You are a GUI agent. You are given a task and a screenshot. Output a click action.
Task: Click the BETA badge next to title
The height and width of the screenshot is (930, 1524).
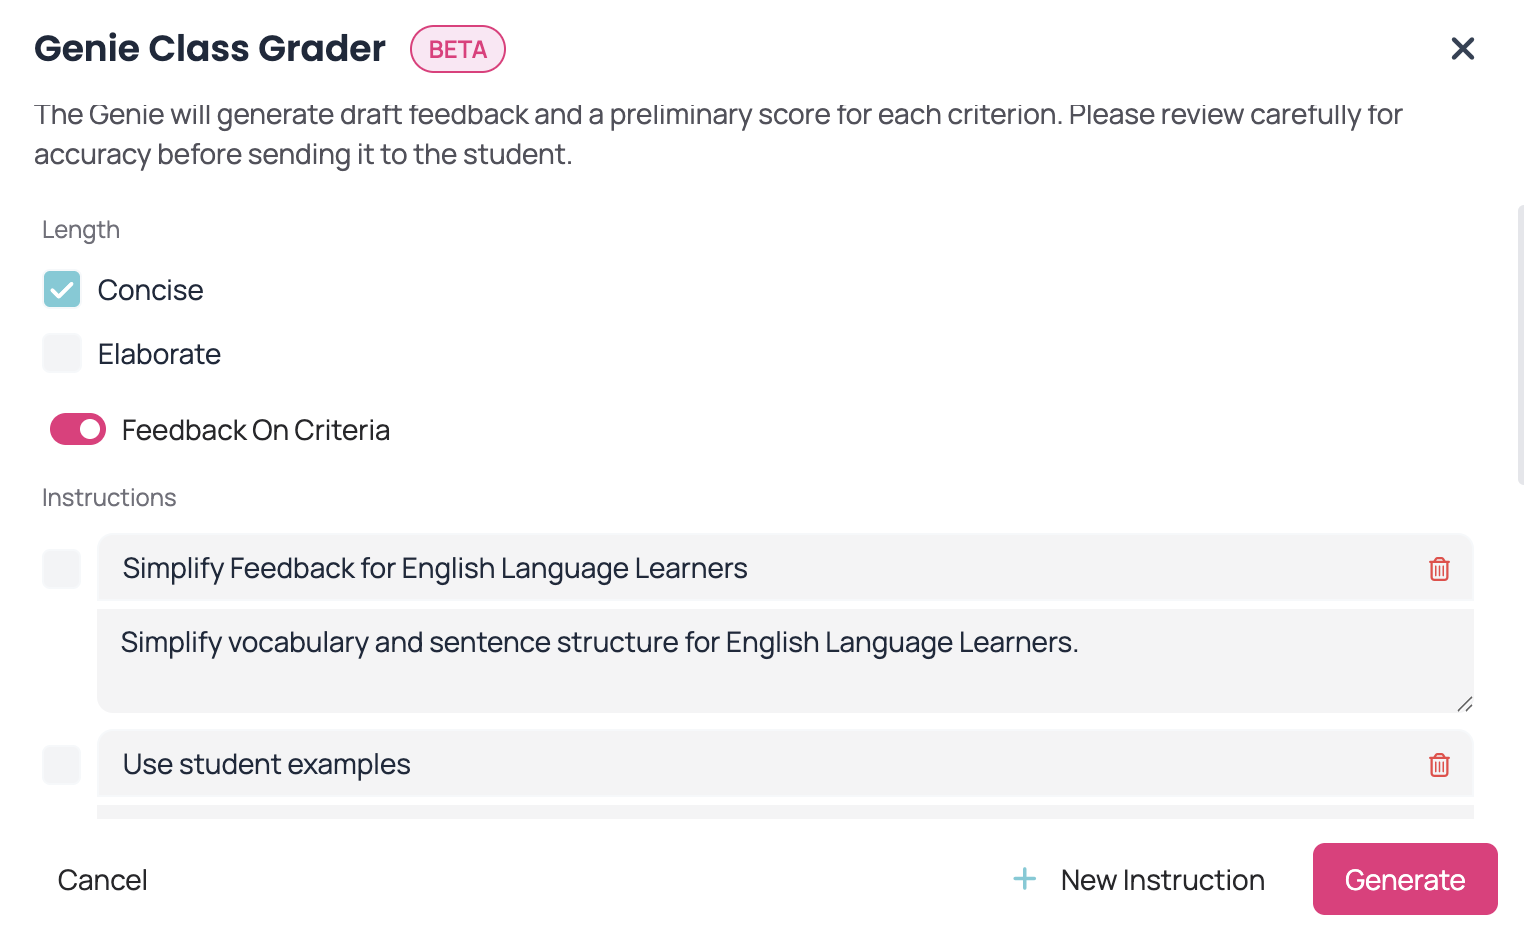point(458,49)
